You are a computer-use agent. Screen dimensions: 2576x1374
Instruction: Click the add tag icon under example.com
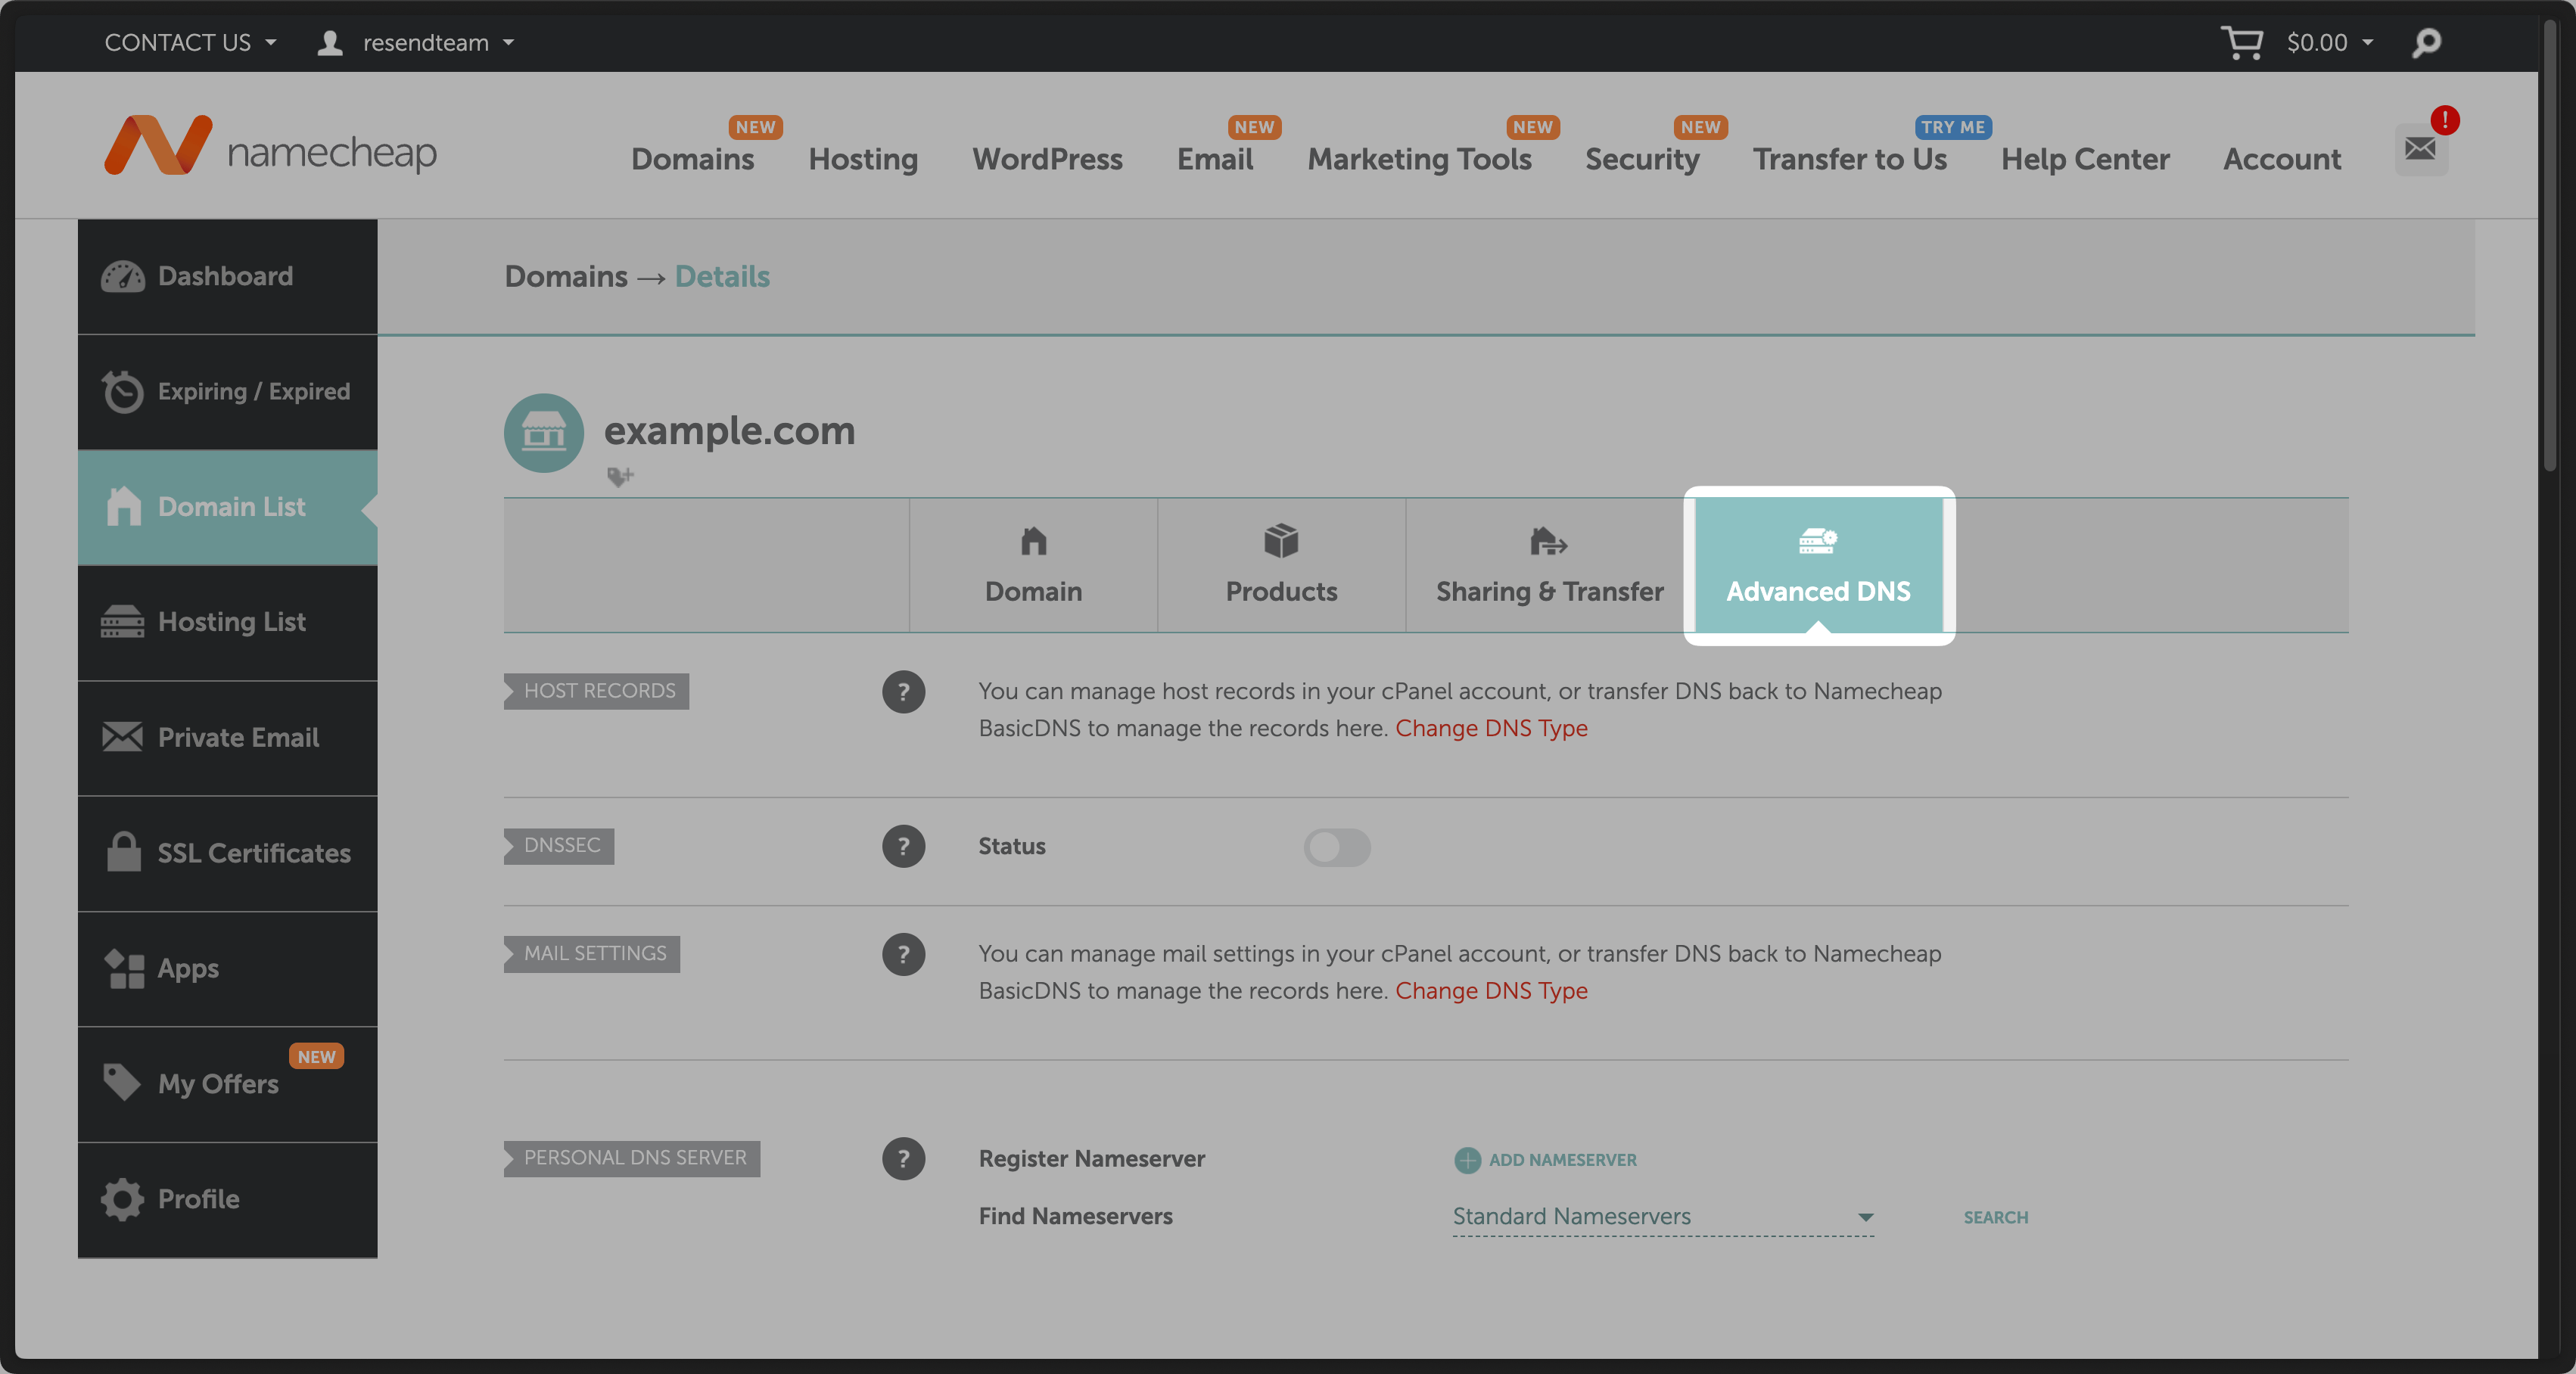pos(620,477)
